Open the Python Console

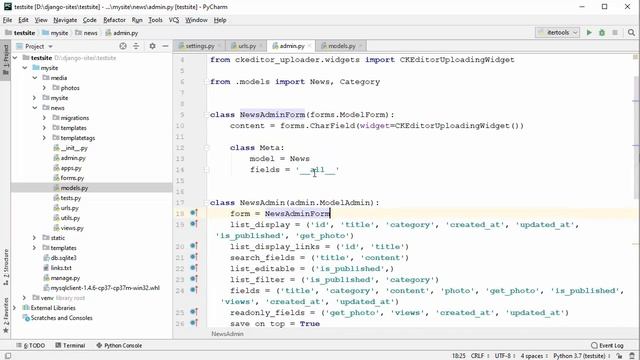point(119,345)
